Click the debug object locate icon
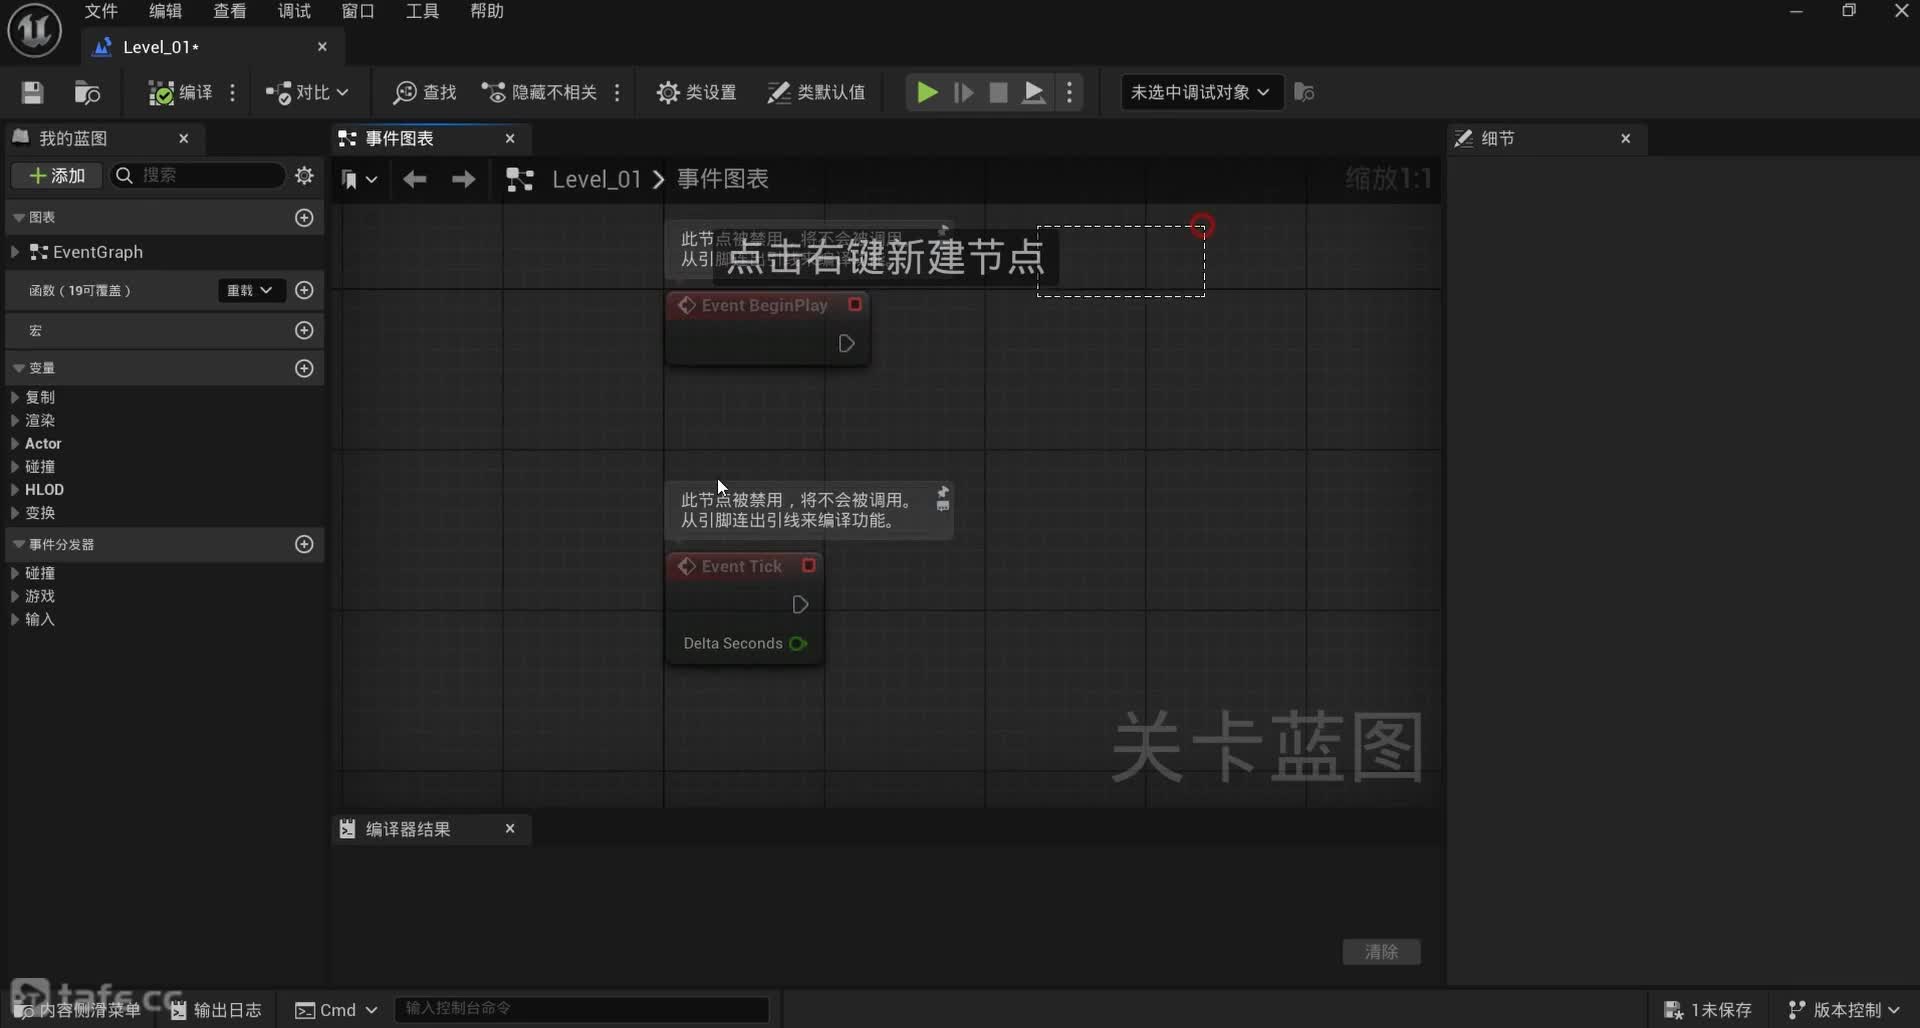 [1304, 93]
